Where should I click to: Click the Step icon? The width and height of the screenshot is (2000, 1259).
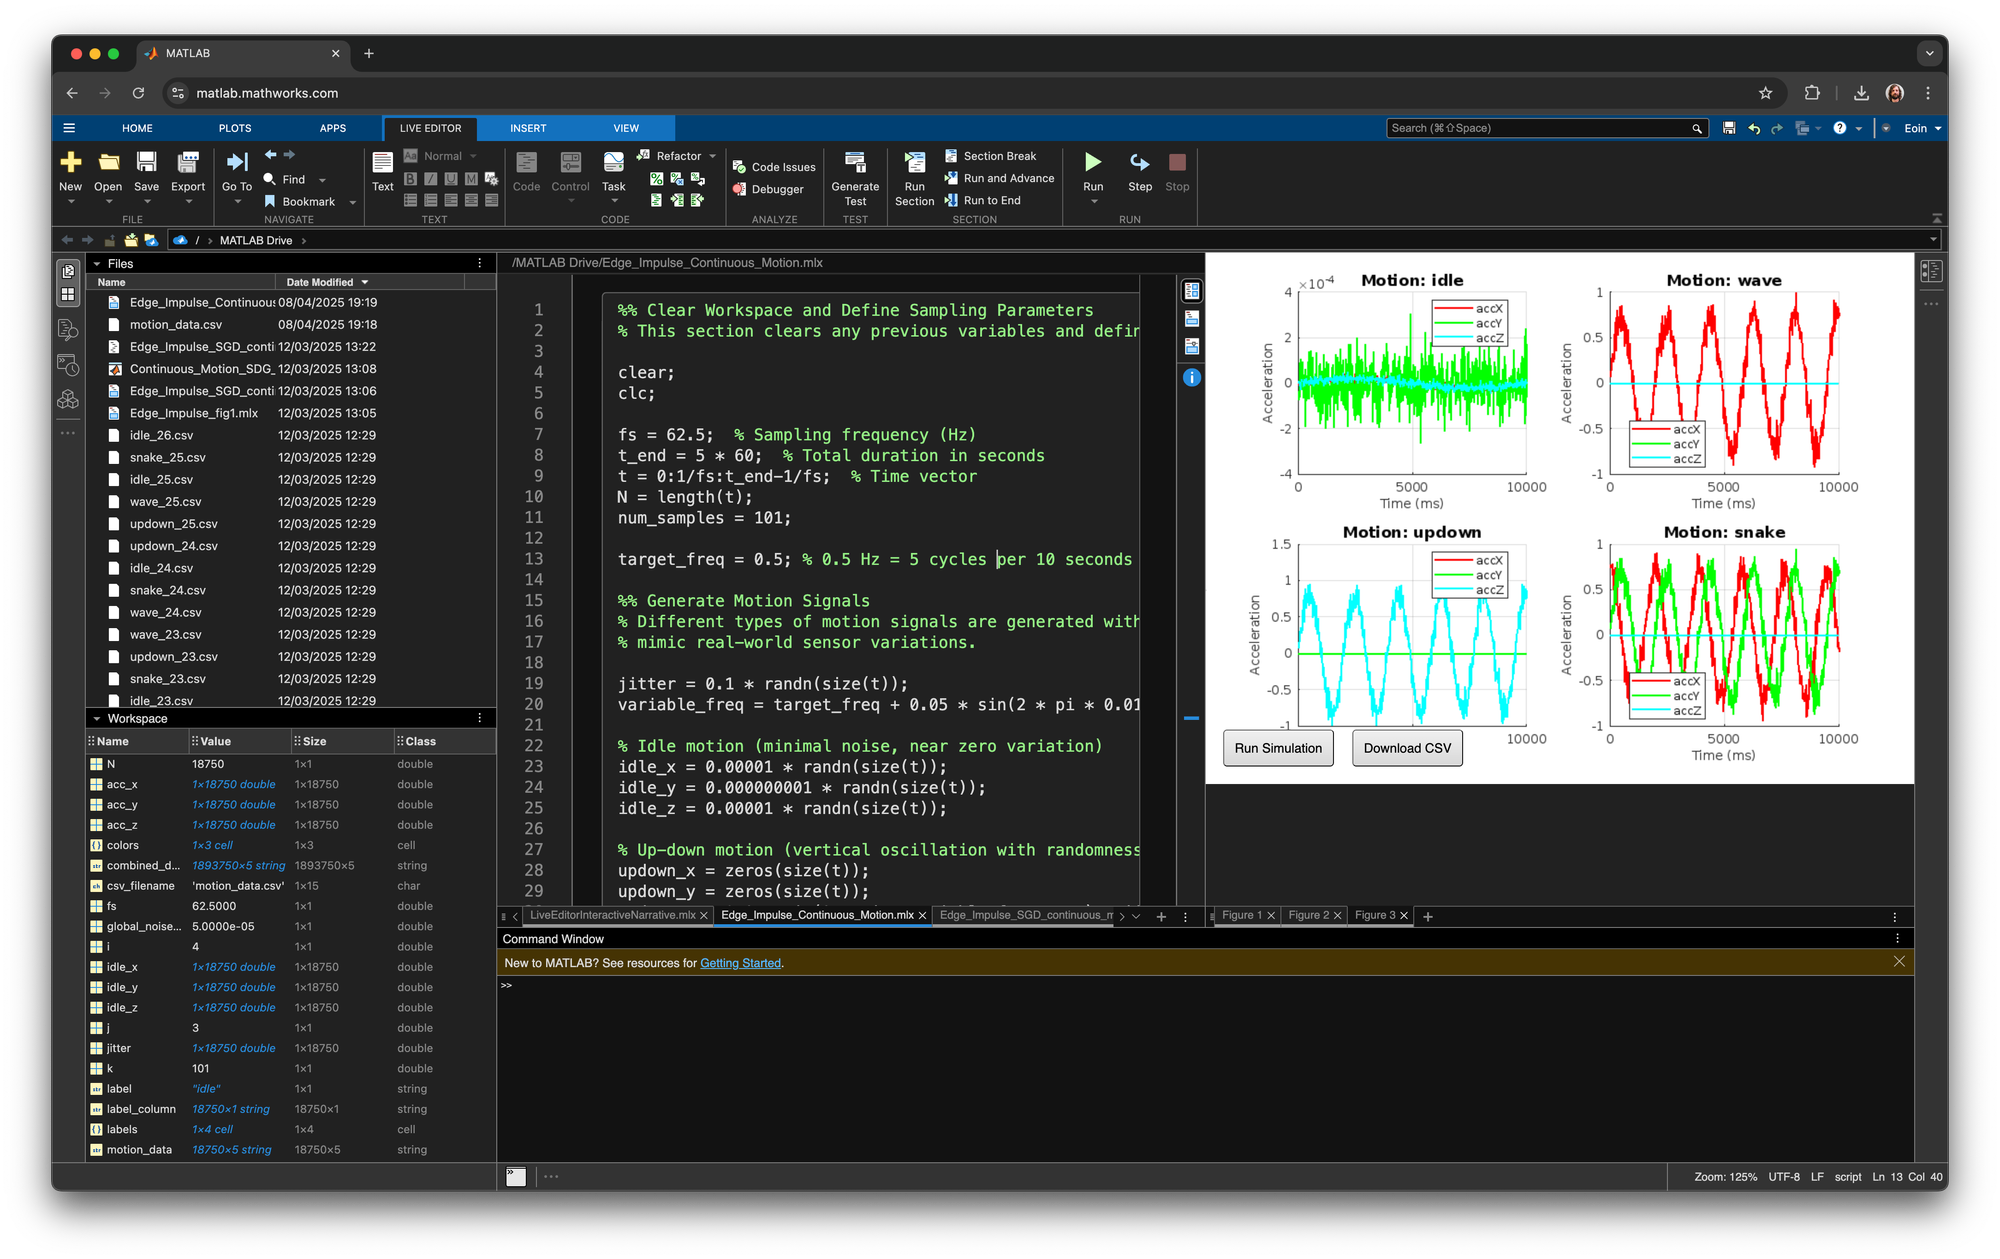[x=1139, y=163]
